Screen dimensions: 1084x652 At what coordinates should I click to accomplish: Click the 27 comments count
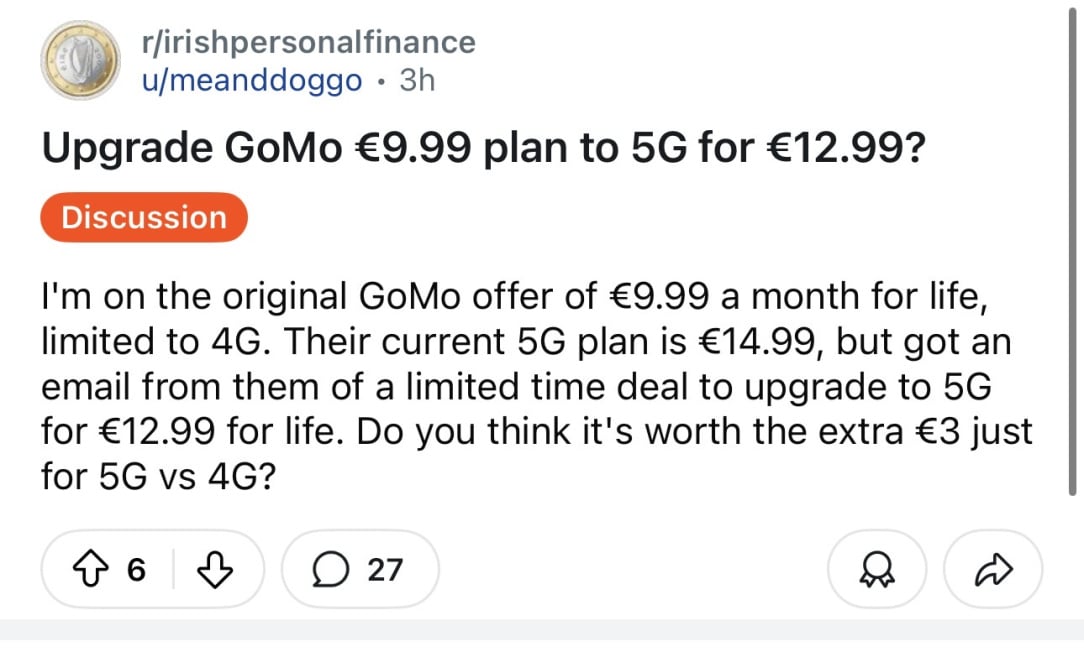[x=385, y=570]
